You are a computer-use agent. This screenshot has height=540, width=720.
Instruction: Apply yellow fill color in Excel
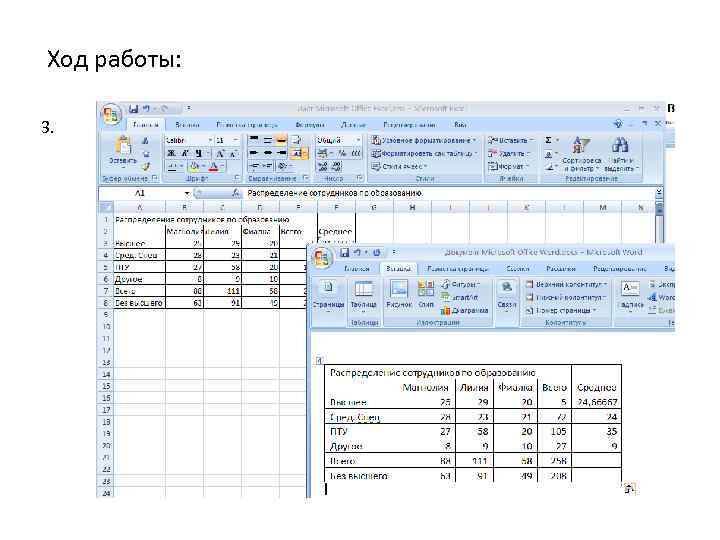tap(194, 166)
